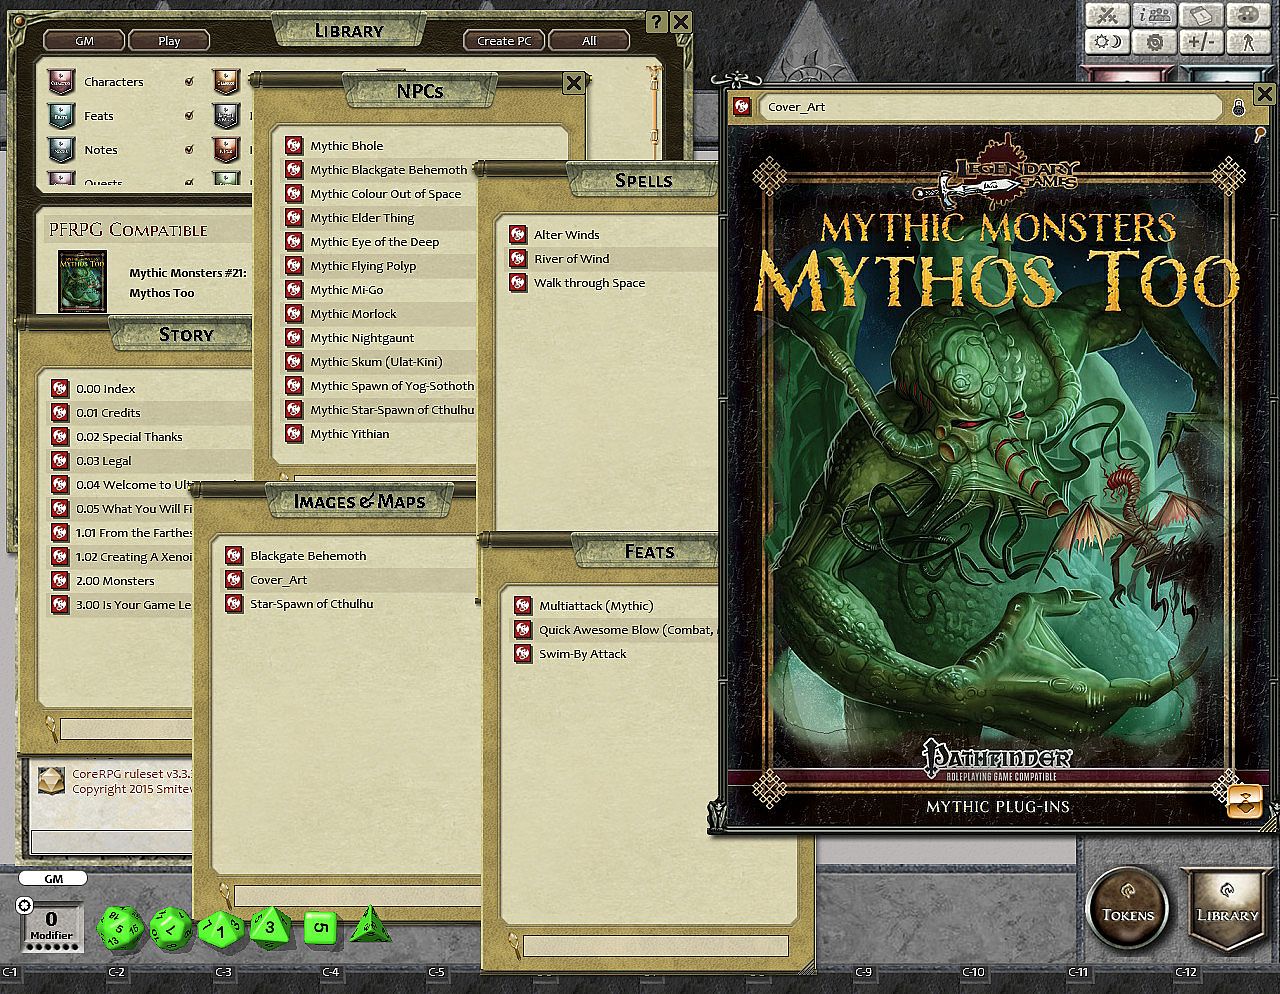The width and height of the screenshot is (1280, 994).
Task: Open 2.00 Monsters story entry
Action: (115, 581)
